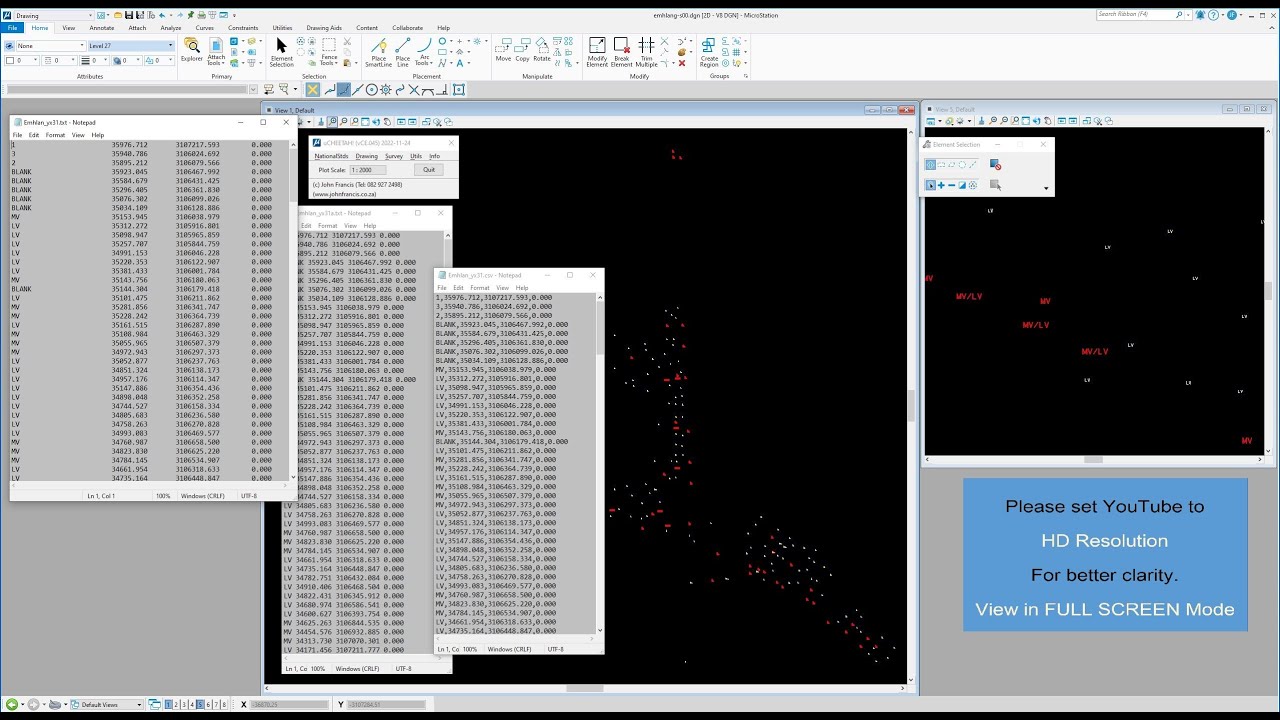The height and width of the screenshot is (720, 1280).
Task: Toggle view 6 button in status bar
Action: (208, 705)
